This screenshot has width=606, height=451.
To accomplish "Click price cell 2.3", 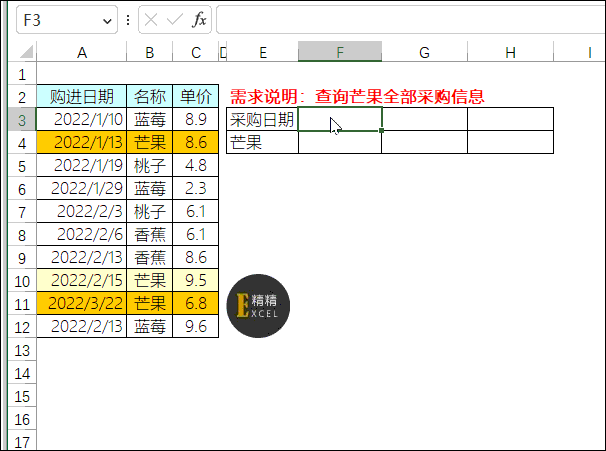I will point(196,188).
